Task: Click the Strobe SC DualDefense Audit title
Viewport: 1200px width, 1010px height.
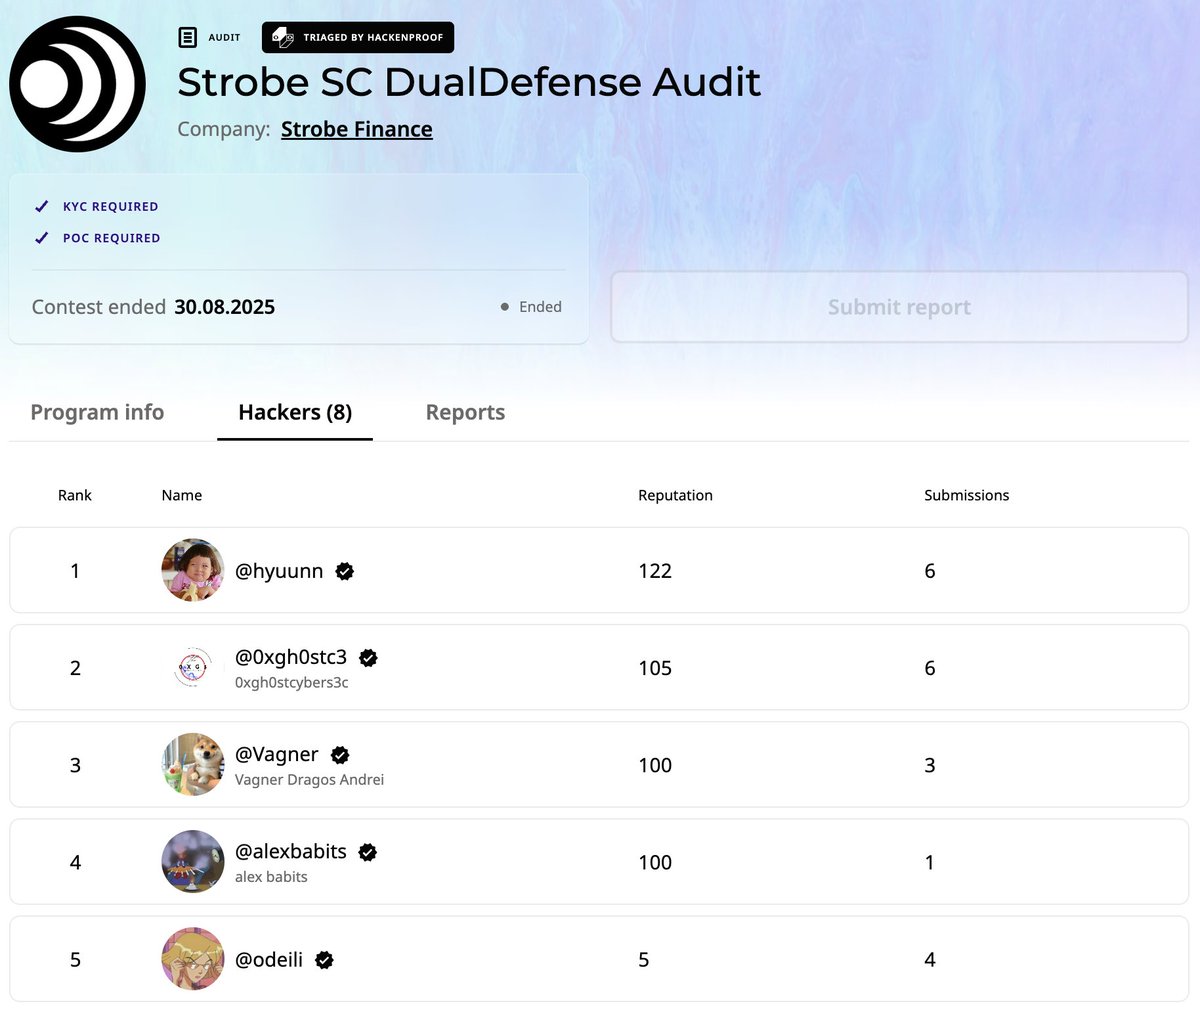Action: [469, 82]
